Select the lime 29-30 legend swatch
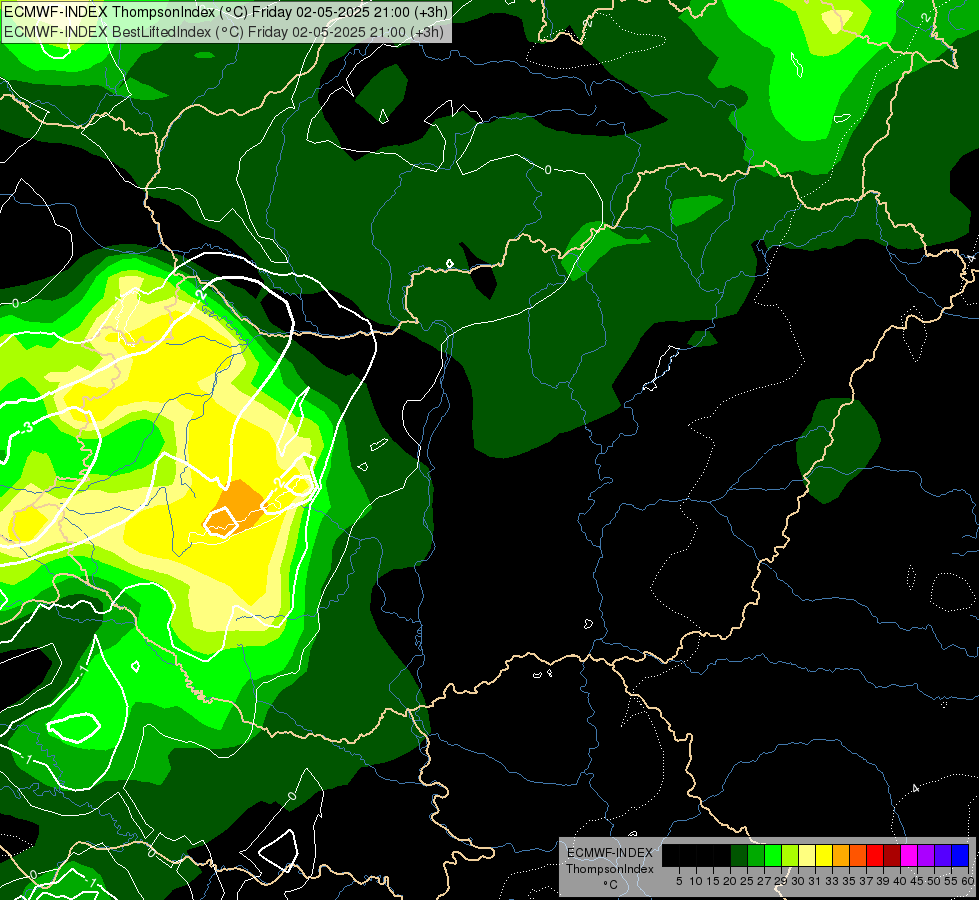 (790, 855)
